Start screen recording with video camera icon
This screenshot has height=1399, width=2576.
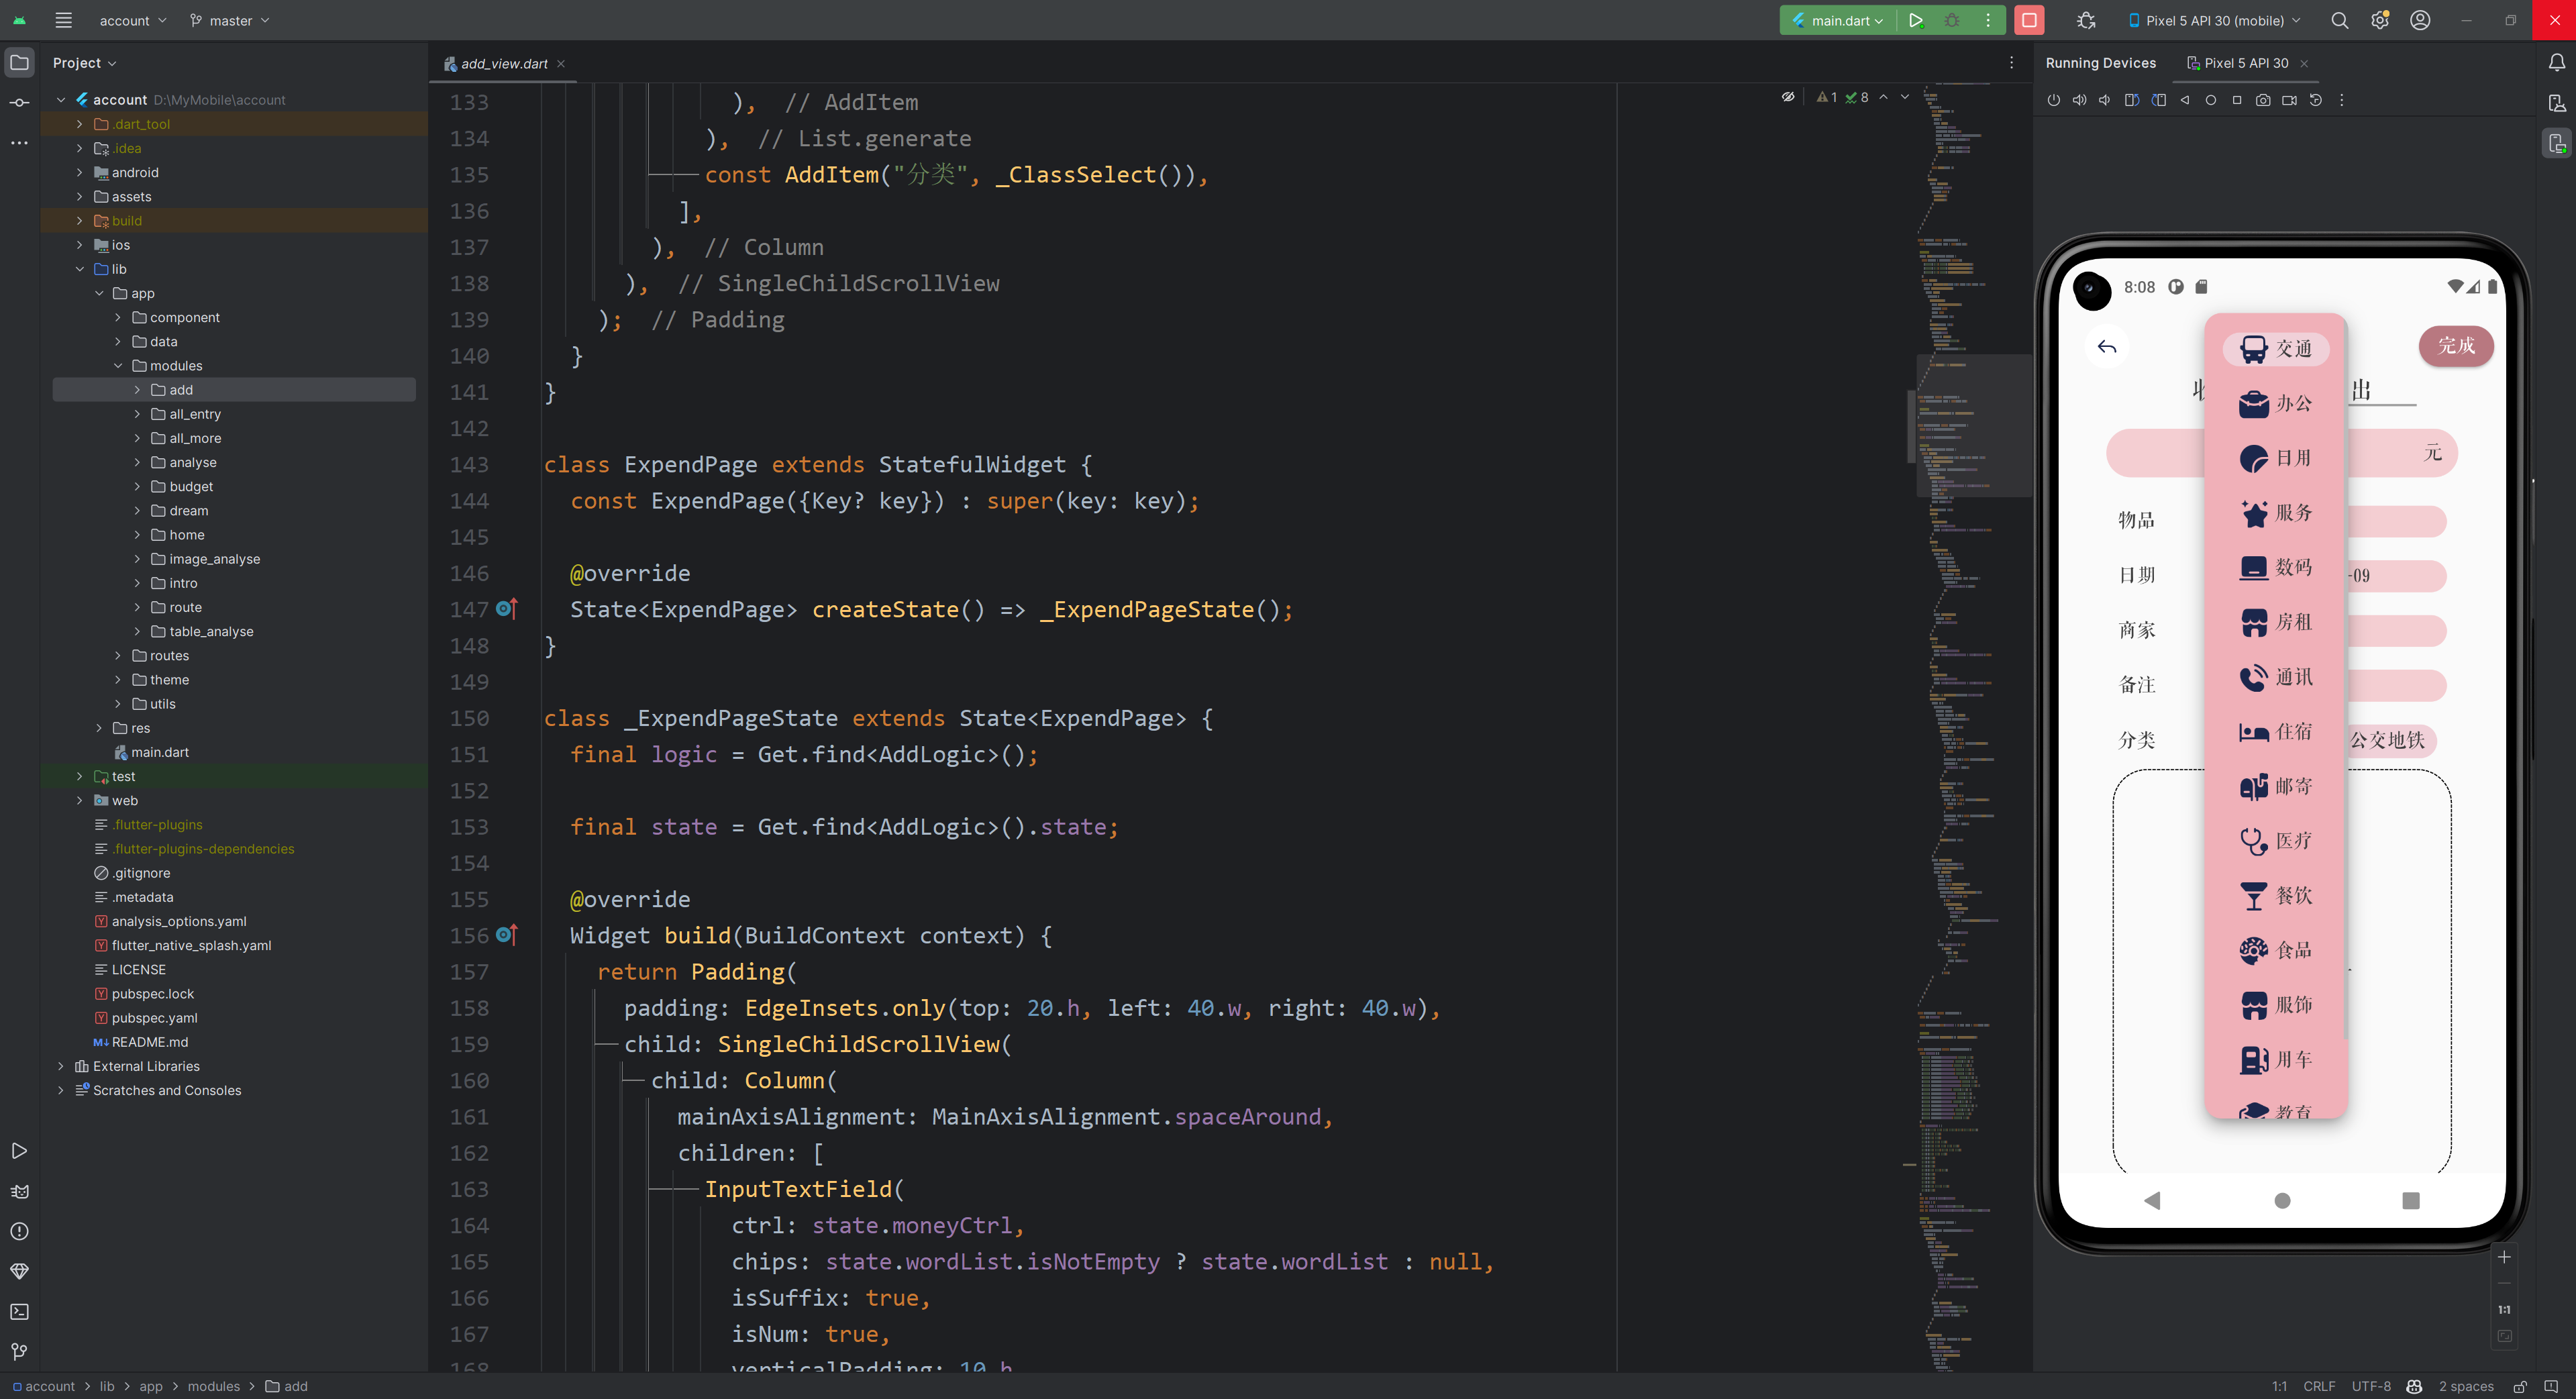pos(2289,100)
